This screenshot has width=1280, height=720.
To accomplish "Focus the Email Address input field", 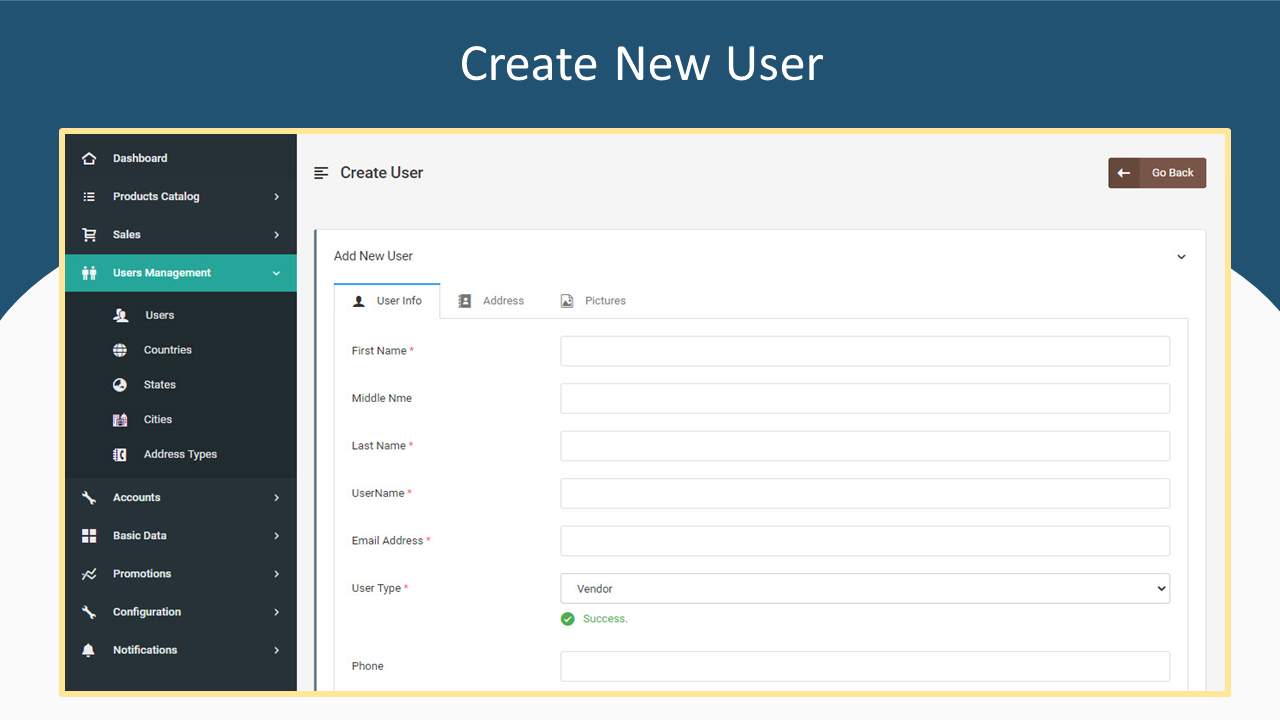I will 865,541.
